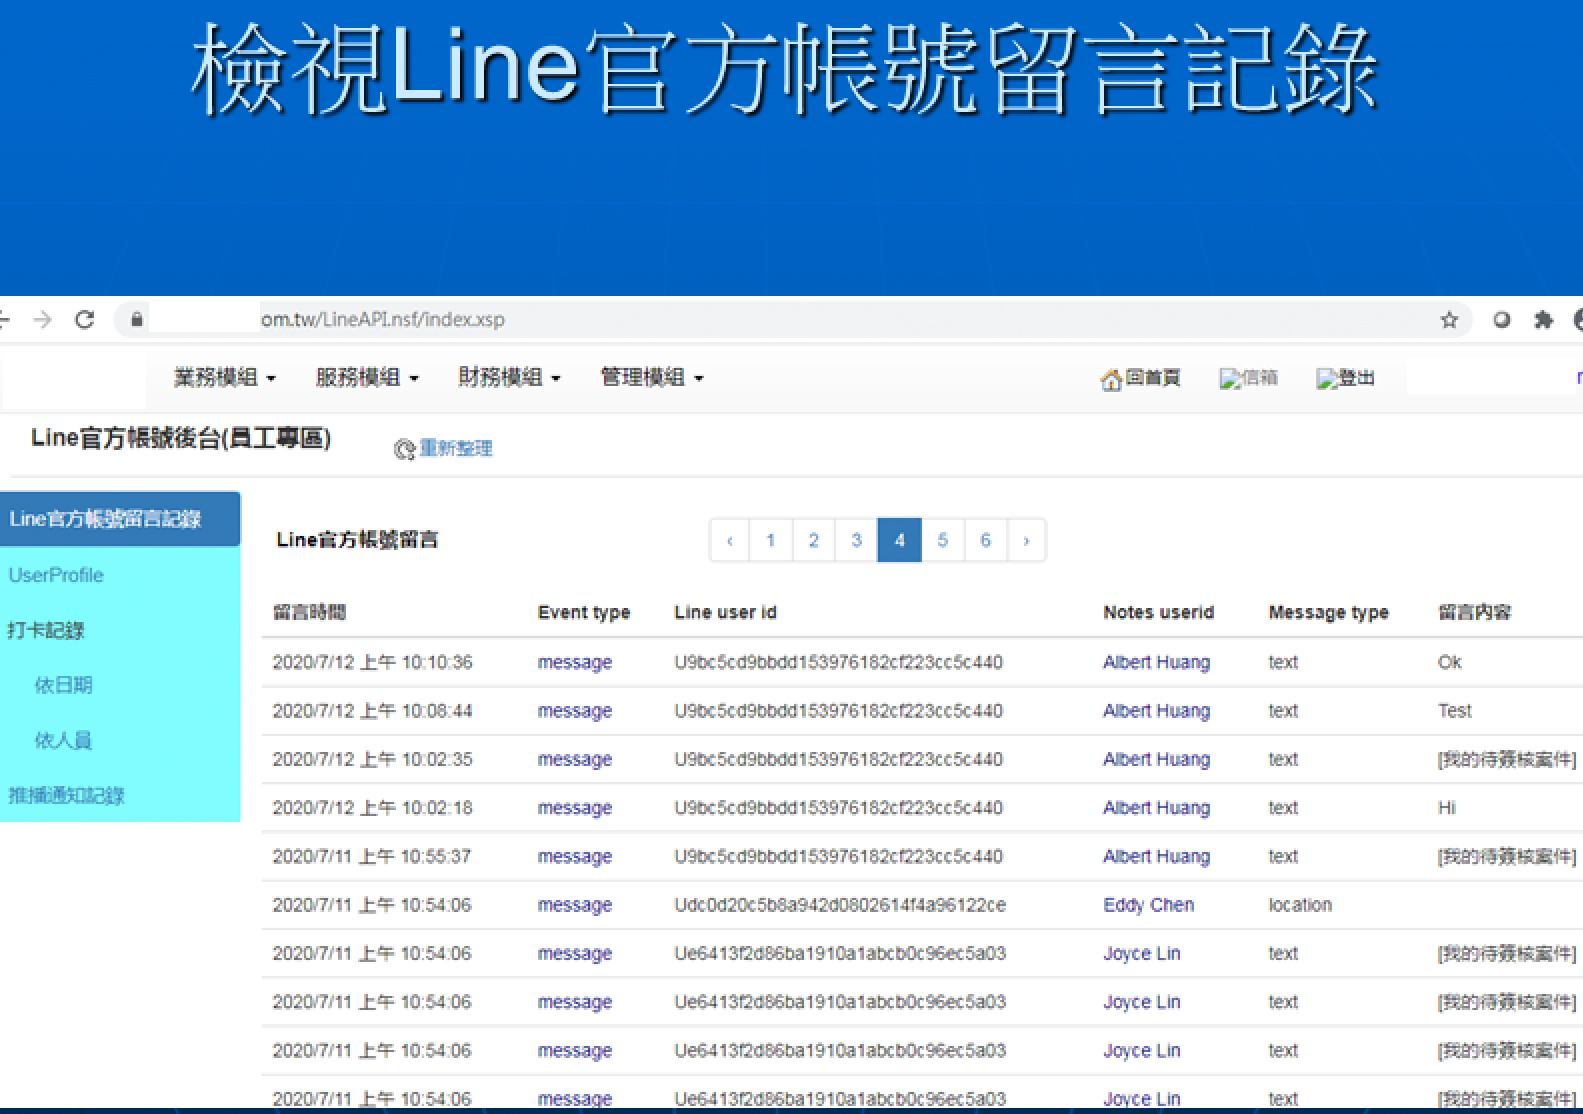
Task: Click the 回首頁 home link
Action: [x=1153, y=378]
